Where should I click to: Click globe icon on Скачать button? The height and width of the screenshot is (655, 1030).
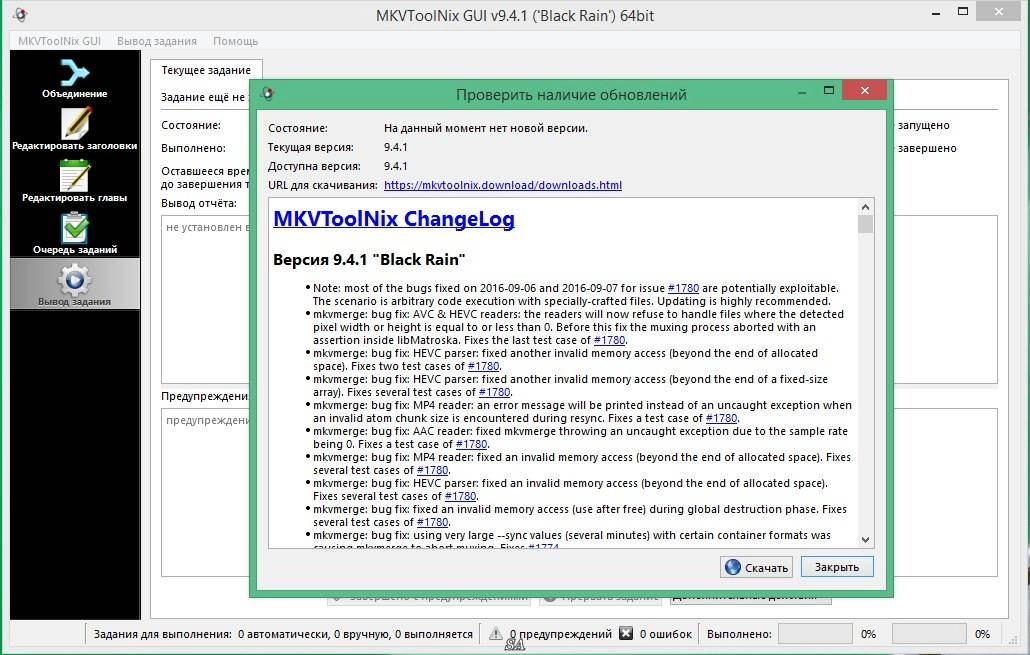733,567
